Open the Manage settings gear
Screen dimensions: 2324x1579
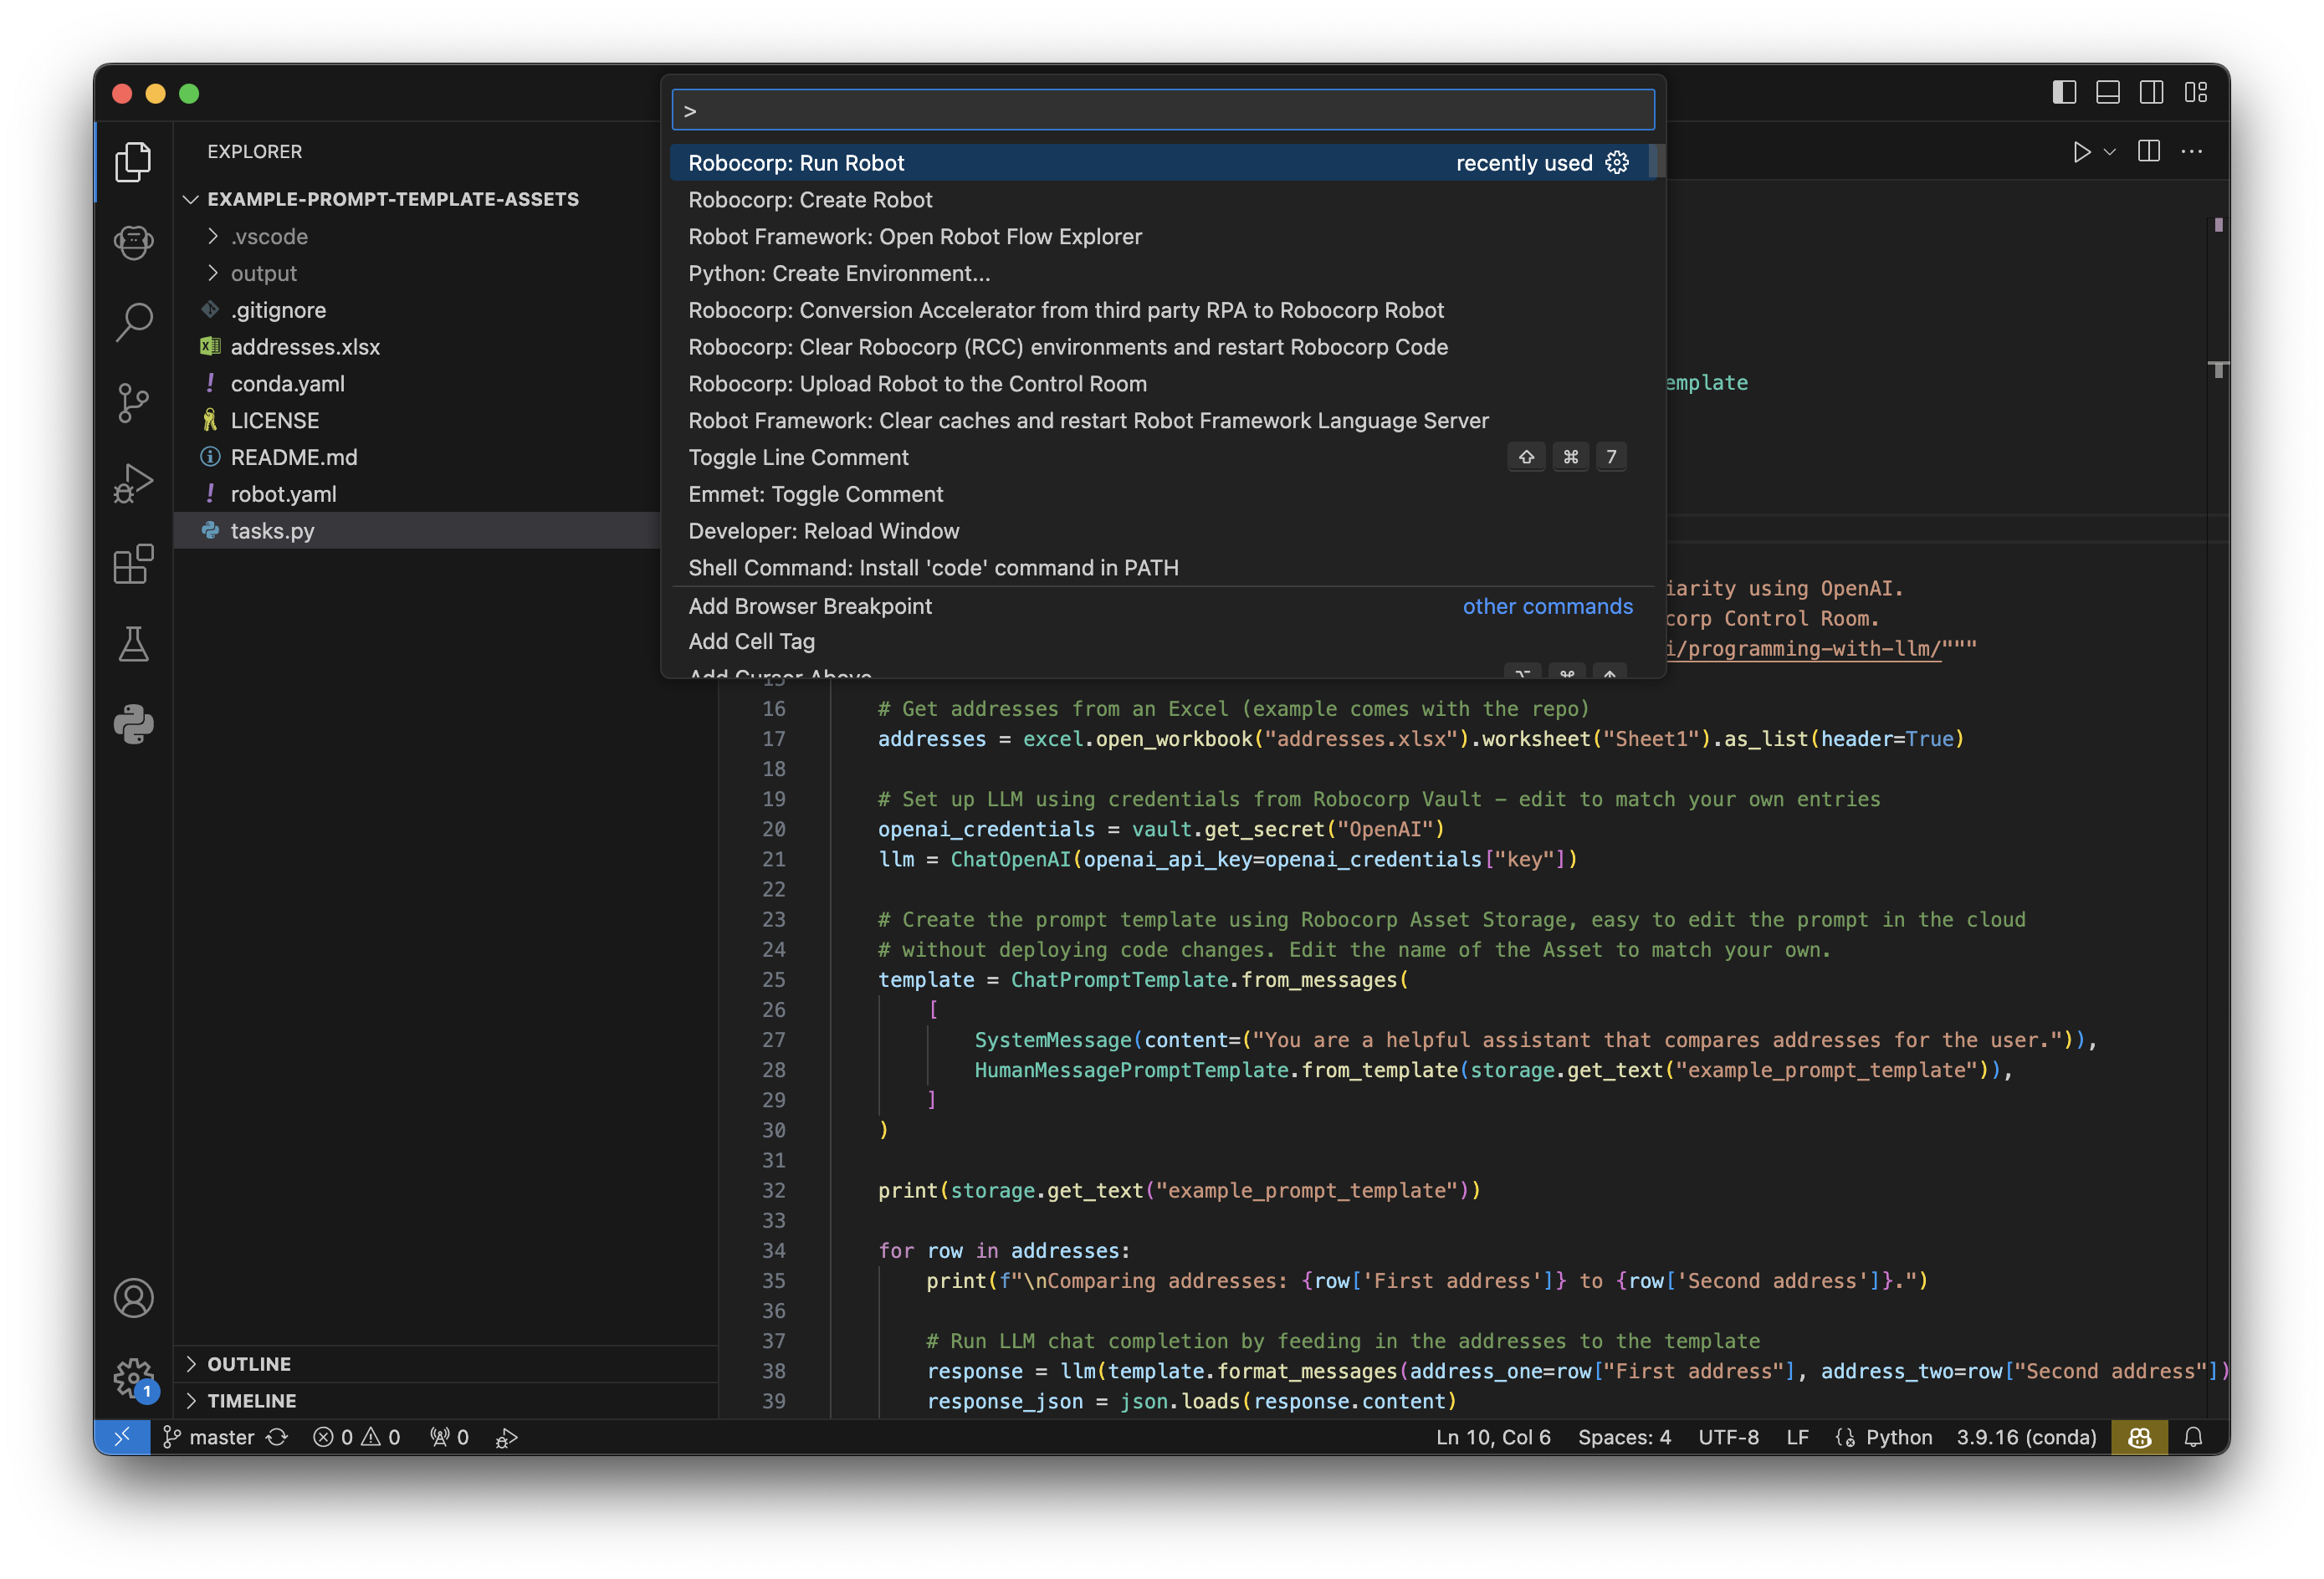pos(133,1378)
